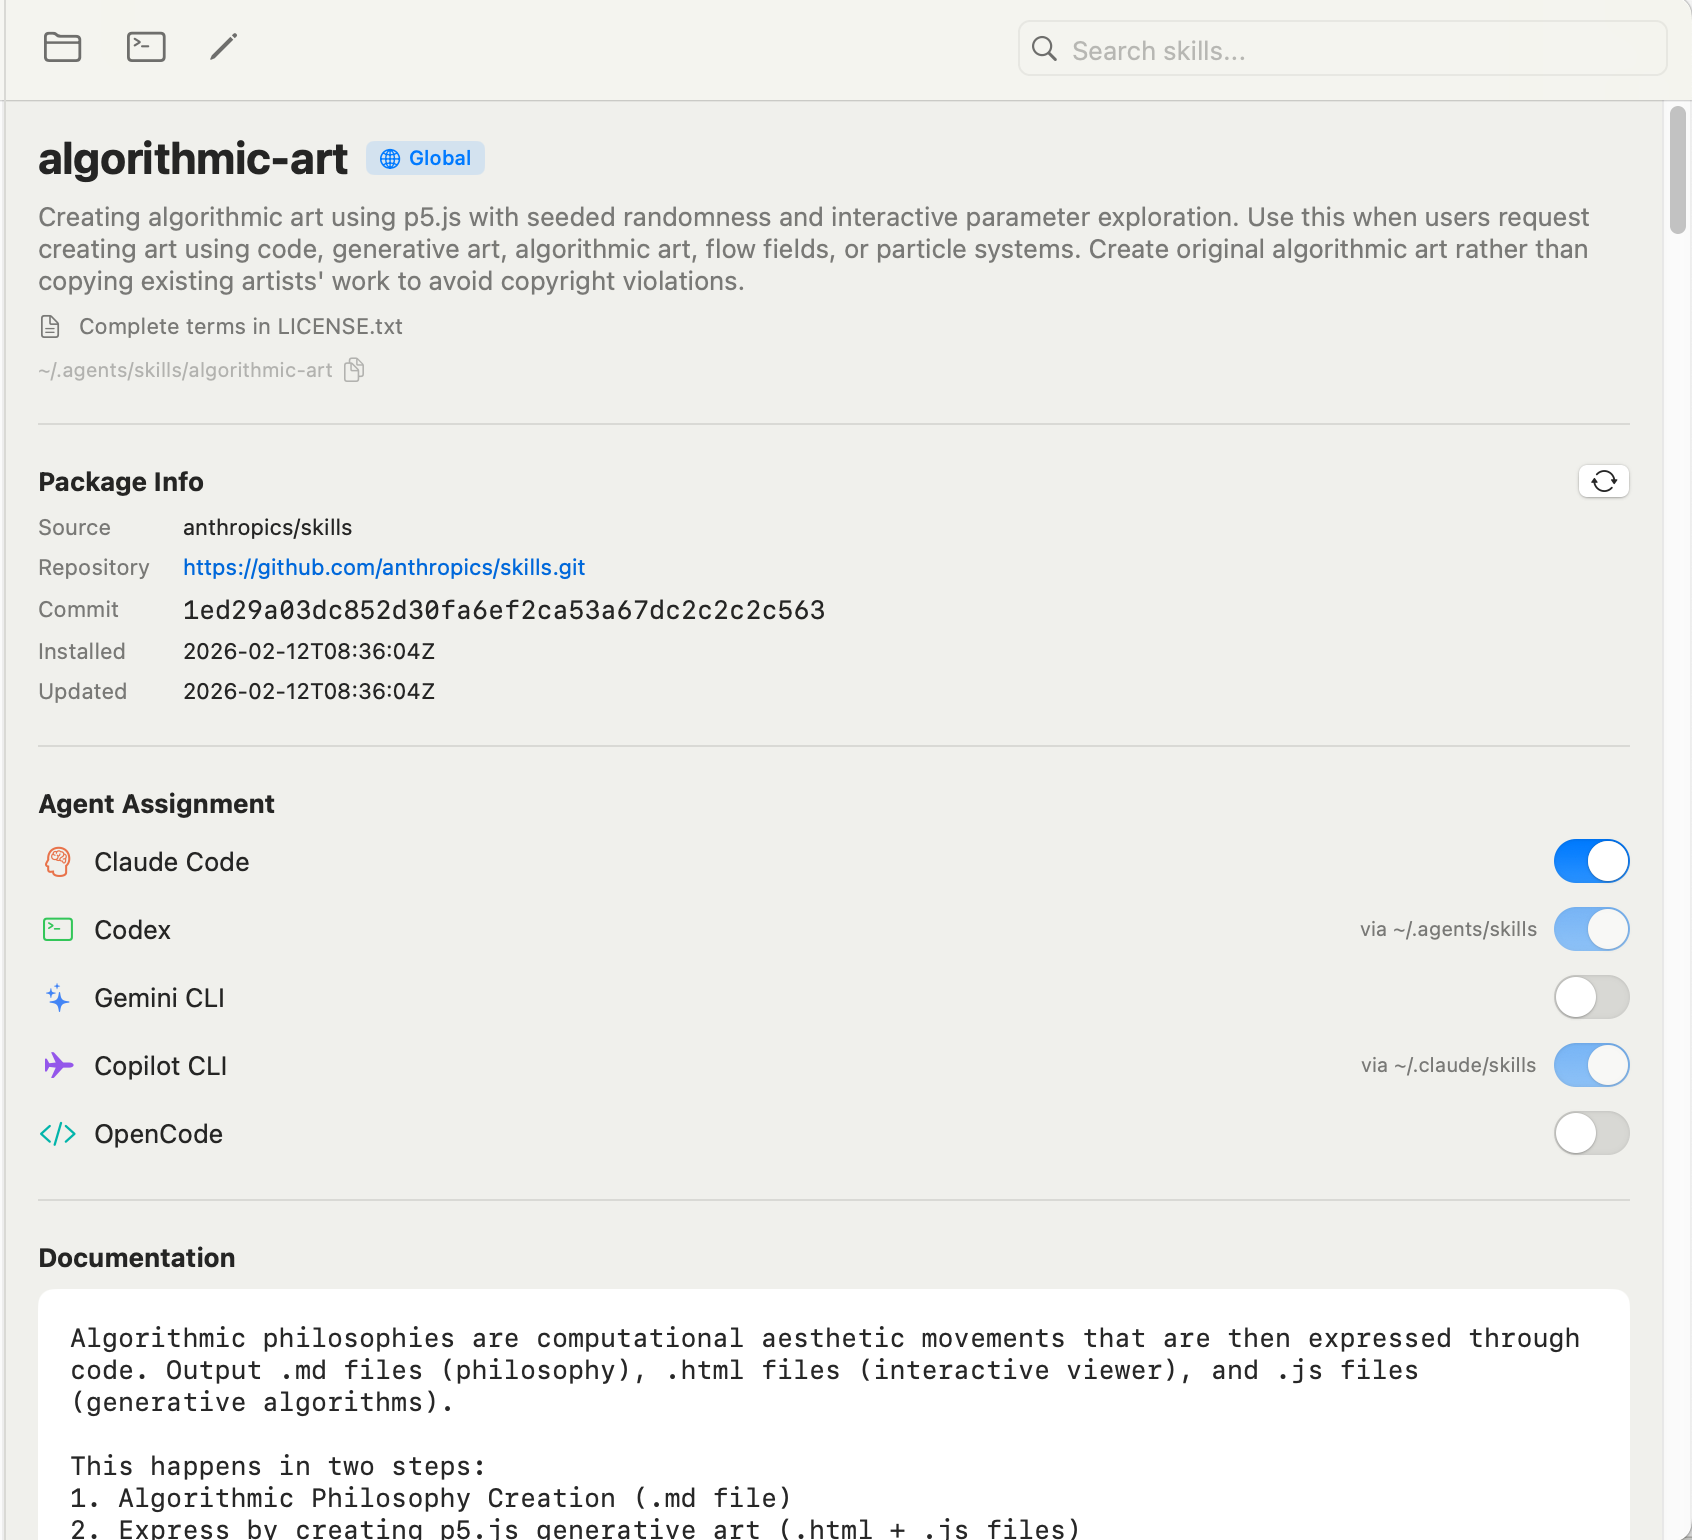This screenshot has height=1540, width=1692.
Task: Toggle the Copilot CLI switch
Action: point(1592,1066)
